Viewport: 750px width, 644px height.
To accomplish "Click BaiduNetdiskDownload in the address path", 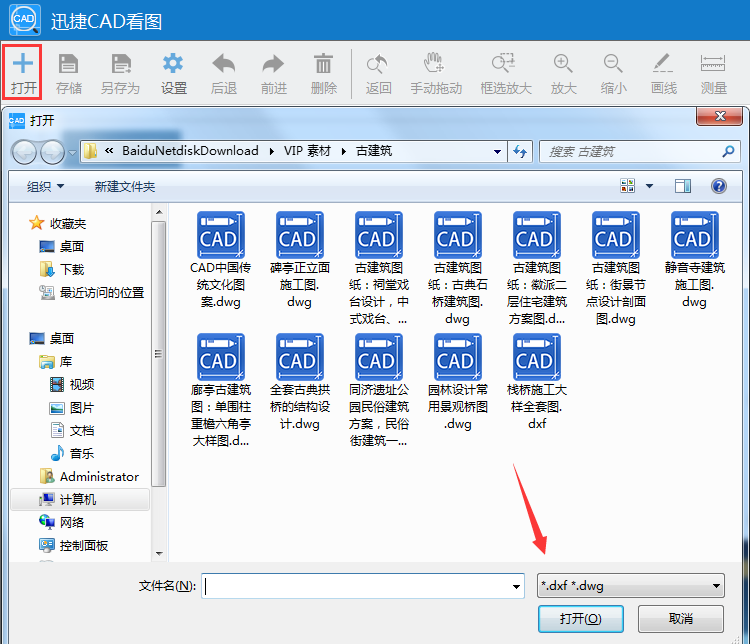I will coord(190,151).
